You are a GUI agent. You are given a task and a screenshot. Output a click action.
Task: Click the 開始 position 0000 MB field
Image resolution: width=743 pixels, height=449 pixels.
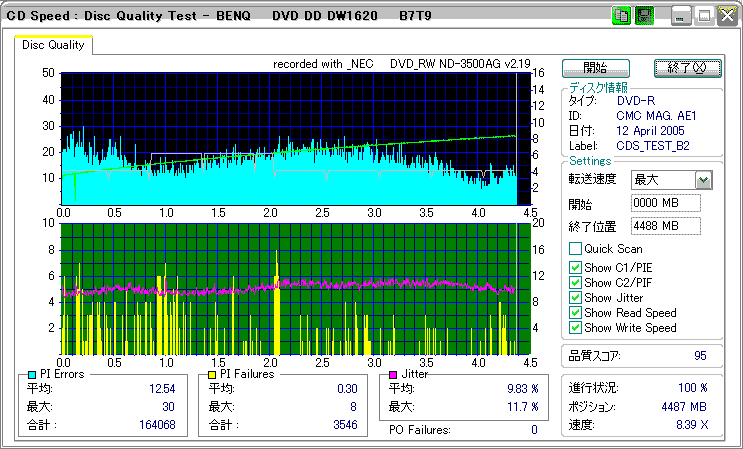coord(665,203)
